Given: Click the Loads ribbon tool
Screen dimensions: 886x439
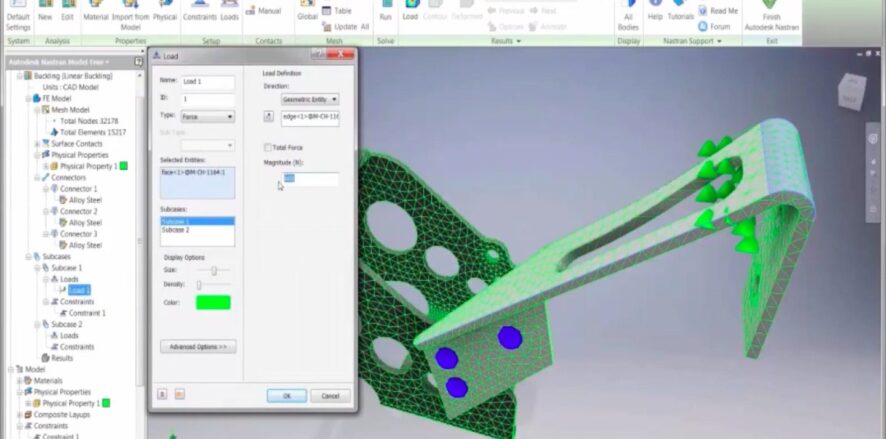Looking at the screenshot, I should [x=229, y=12].
